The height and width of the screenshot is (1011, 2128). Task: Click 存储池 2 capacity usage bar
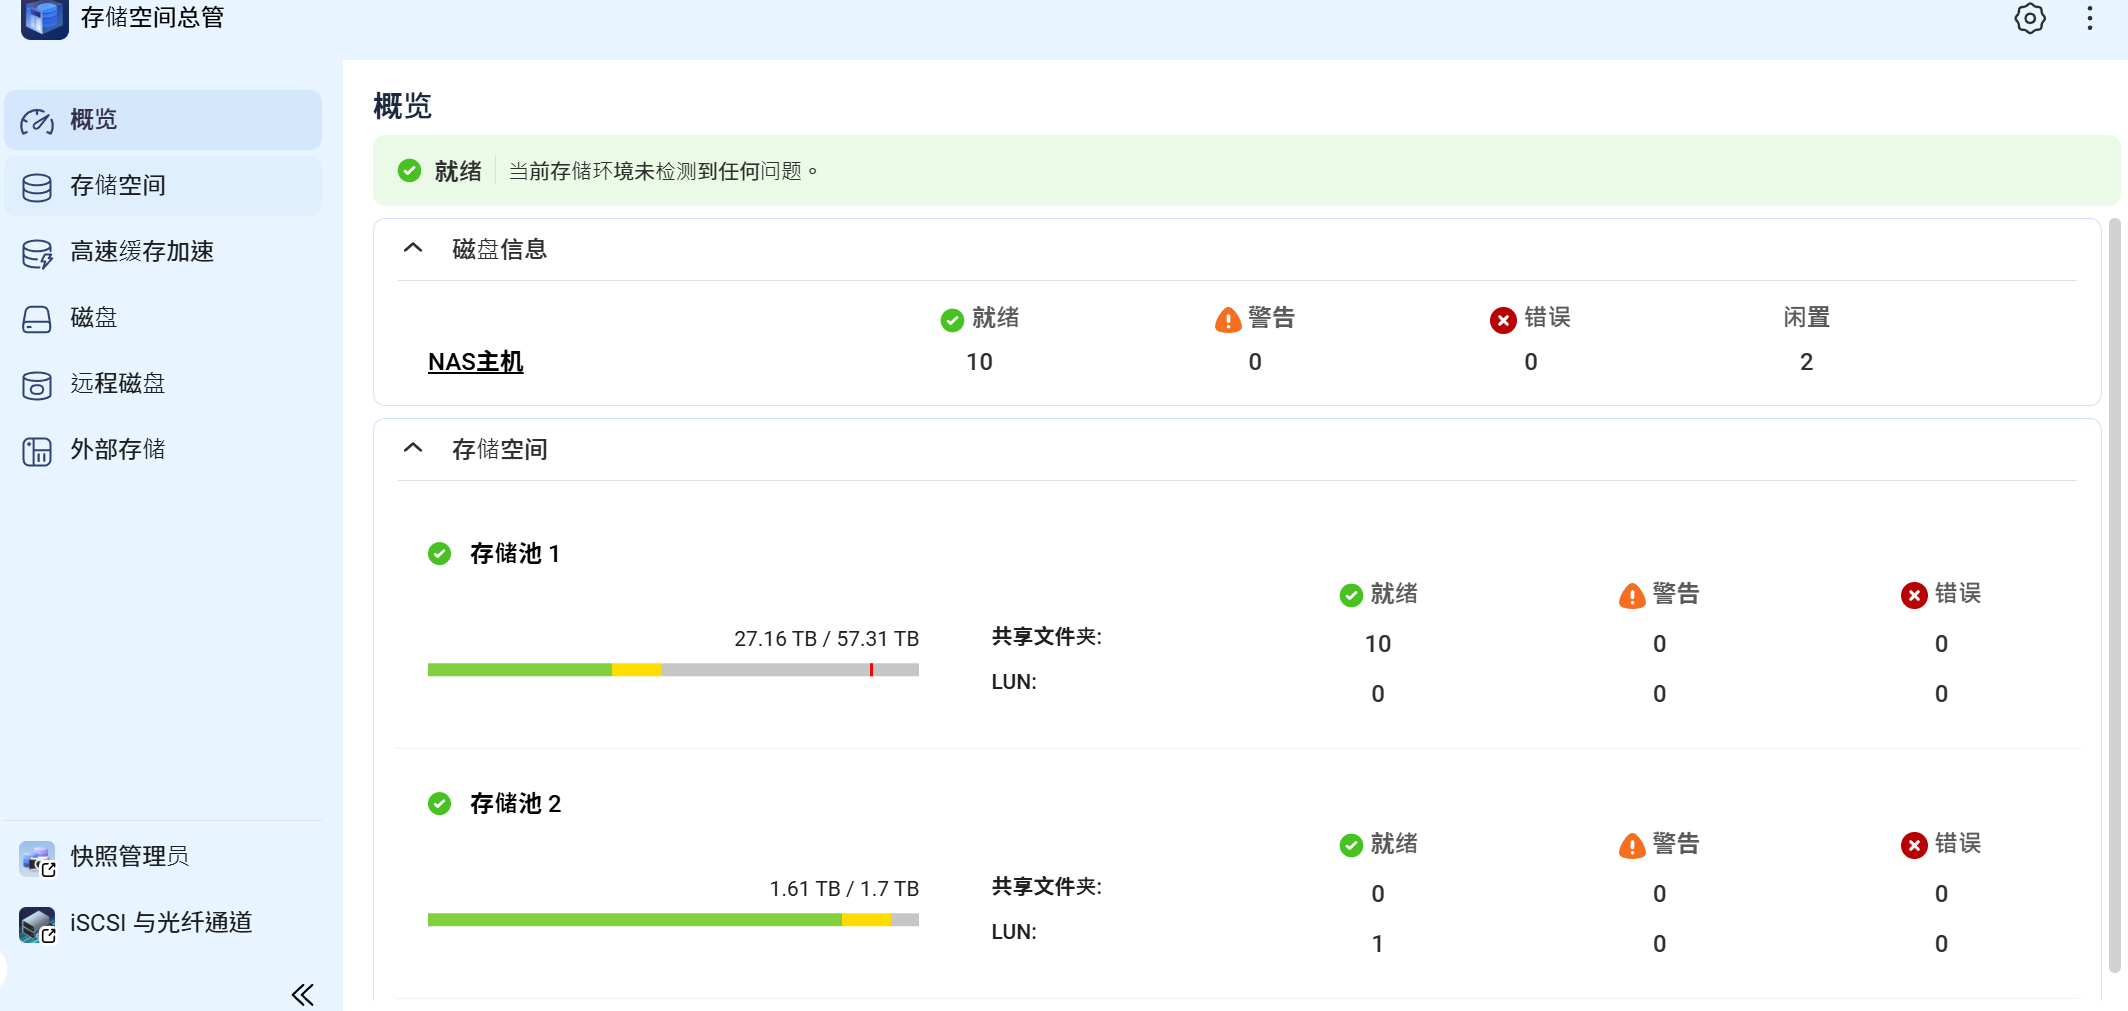672,920
